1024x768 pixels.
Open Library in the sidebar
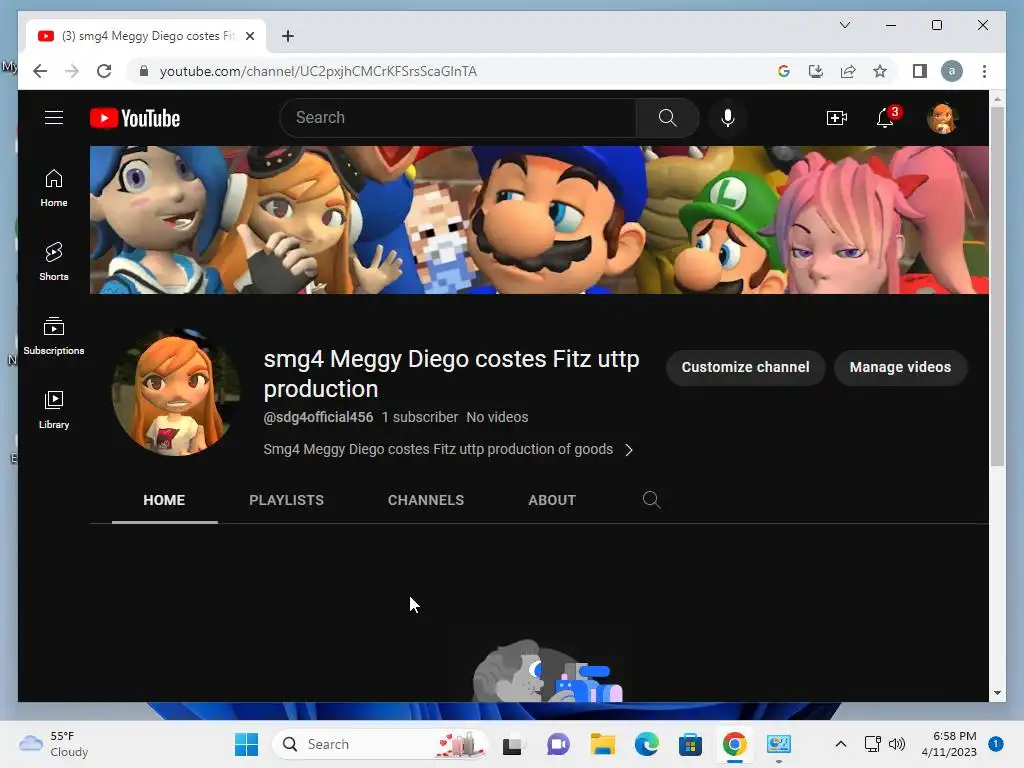click(x=54, y=410)
